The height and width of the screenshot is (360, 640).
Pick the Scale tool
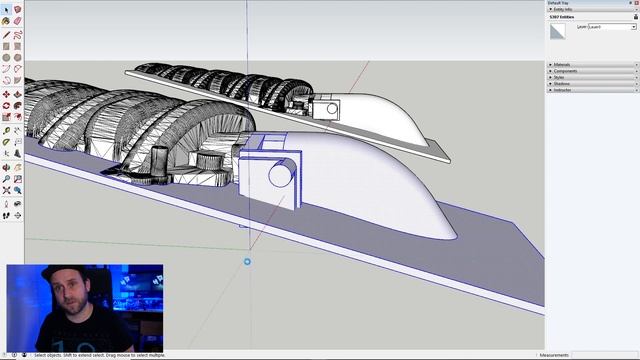[6, 117]
